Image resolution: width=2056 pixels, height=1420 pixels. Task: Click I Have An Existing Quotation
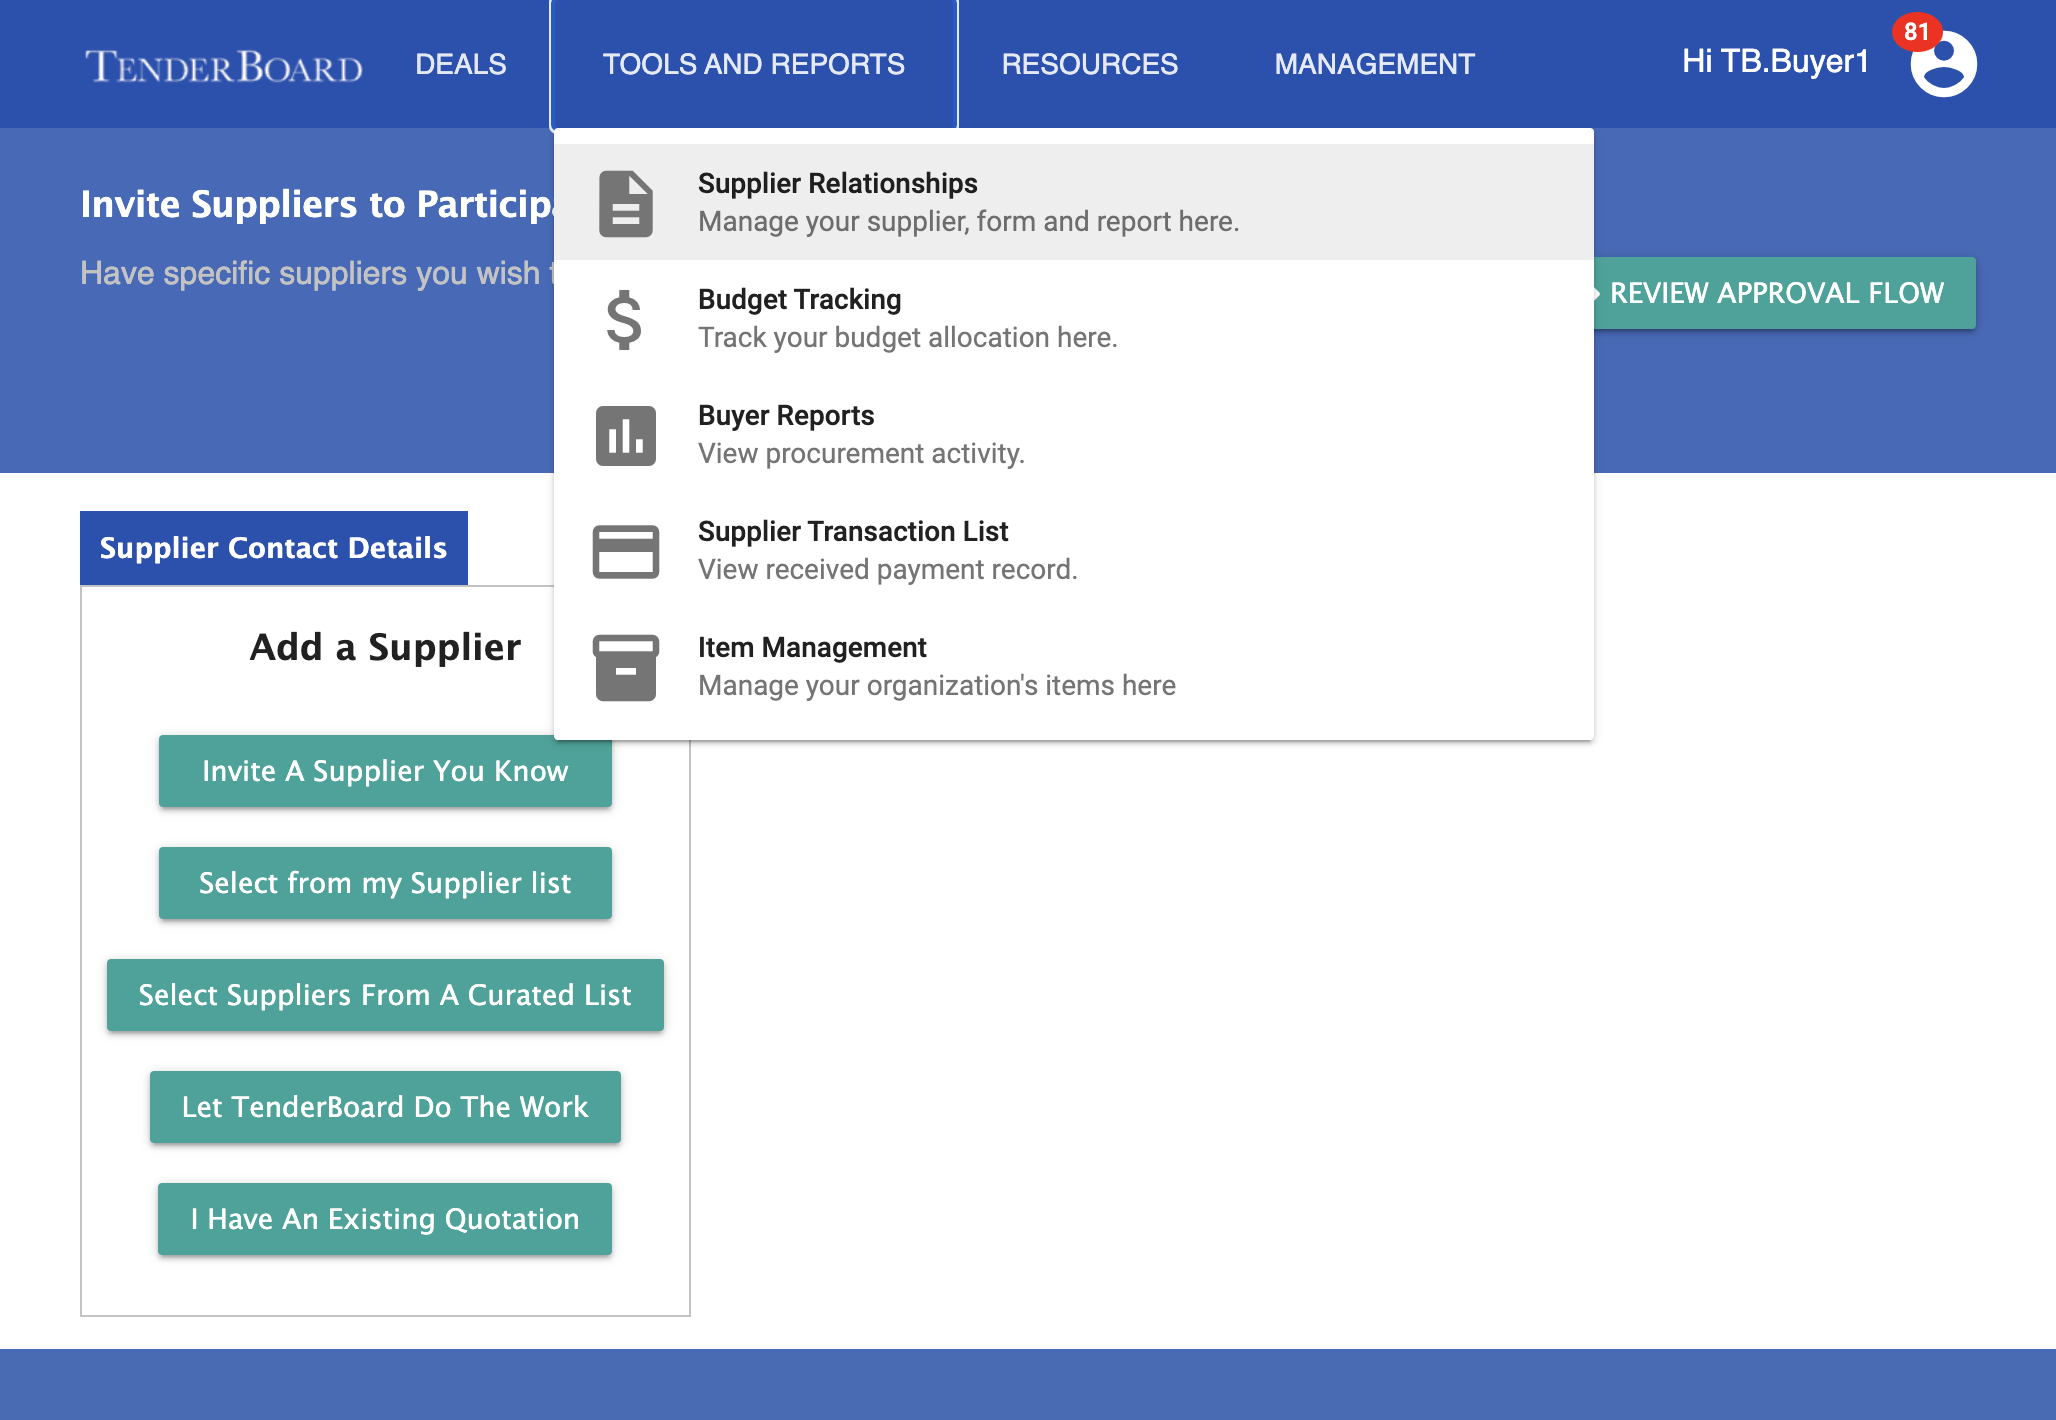tap(385, 1219)
